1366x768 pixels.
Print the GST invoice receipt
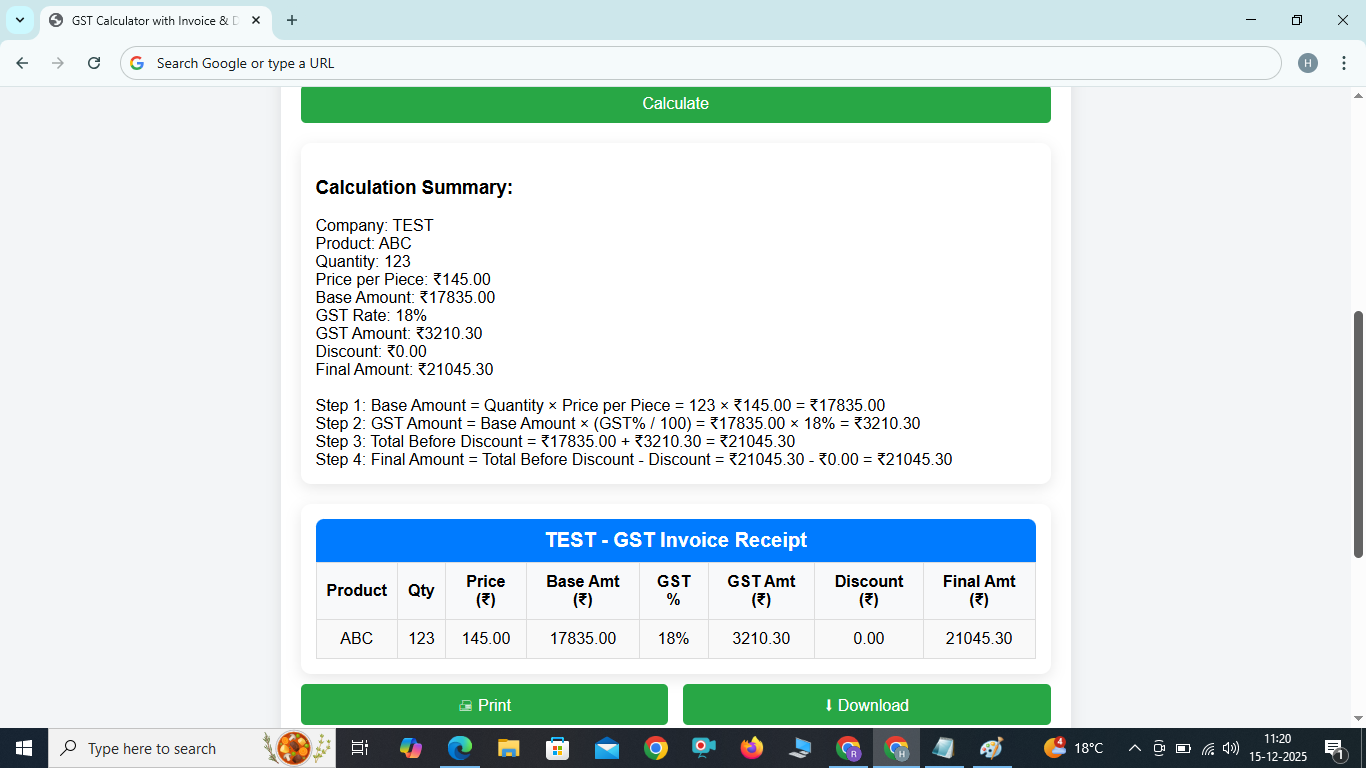point(484,704)
